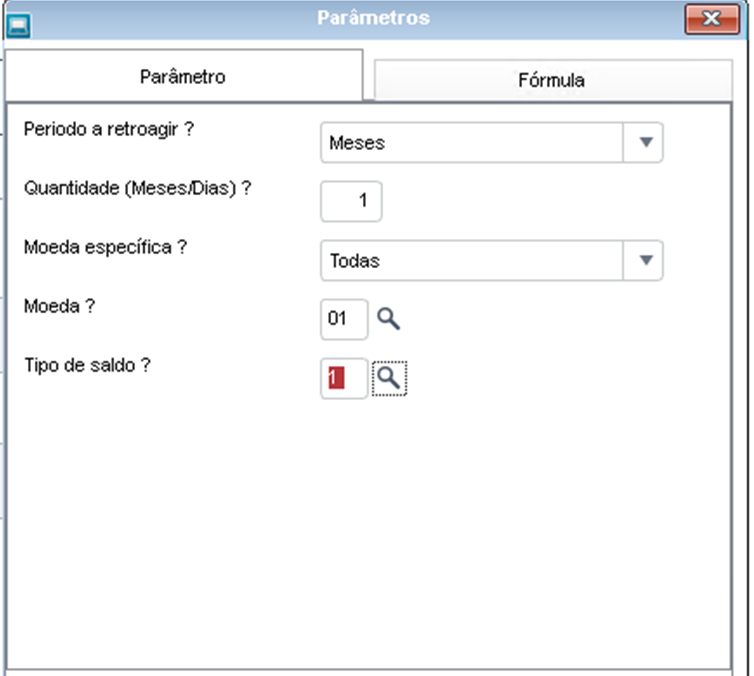Click the 'Tipo de saldo ?' label

coord(87,365)
